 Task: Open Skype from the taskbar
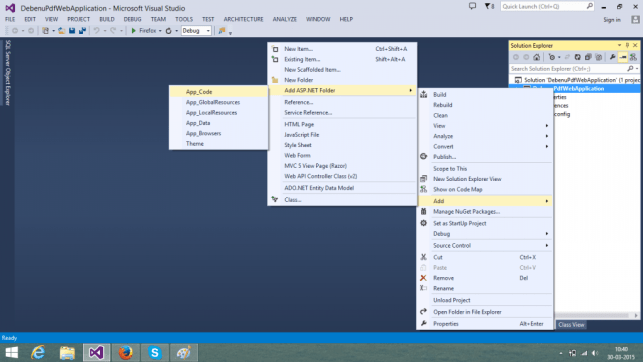[155, 353]
